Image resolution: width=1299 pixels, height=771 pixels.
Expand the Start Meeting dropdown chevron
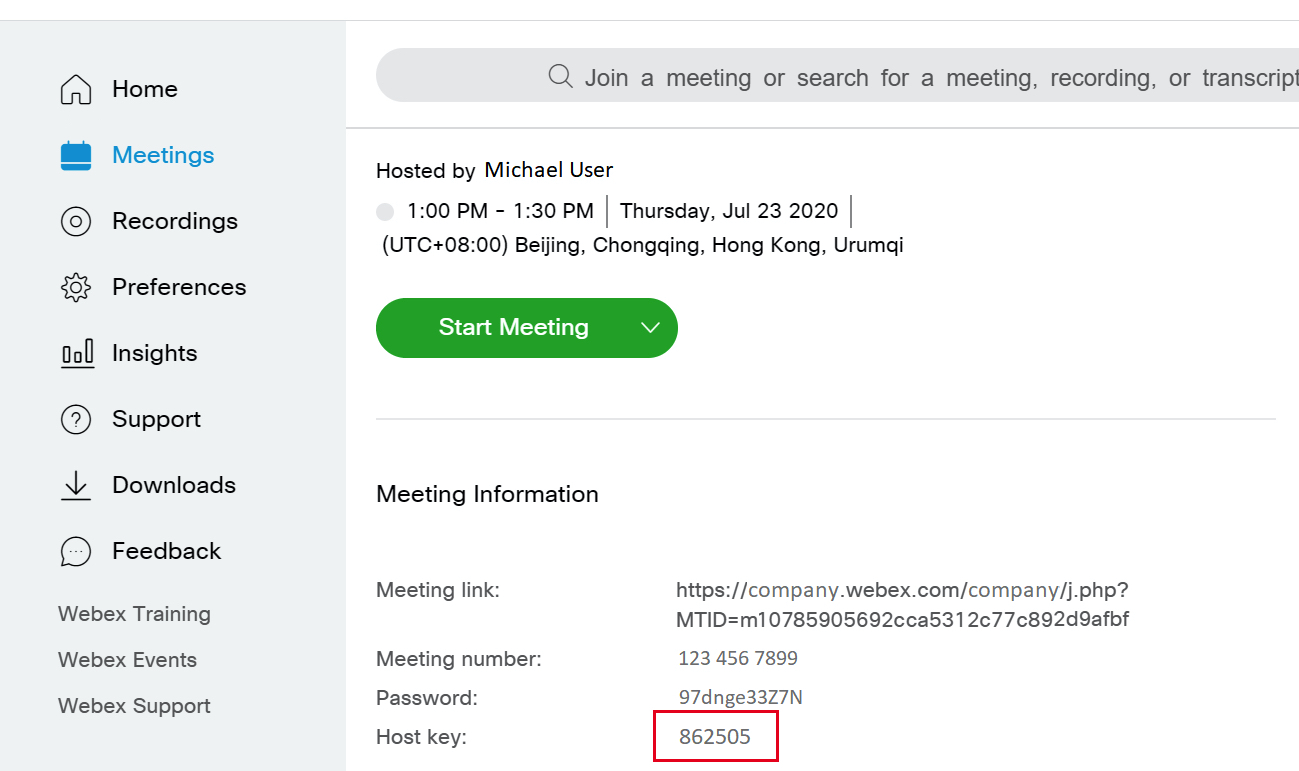pos(650,327)
